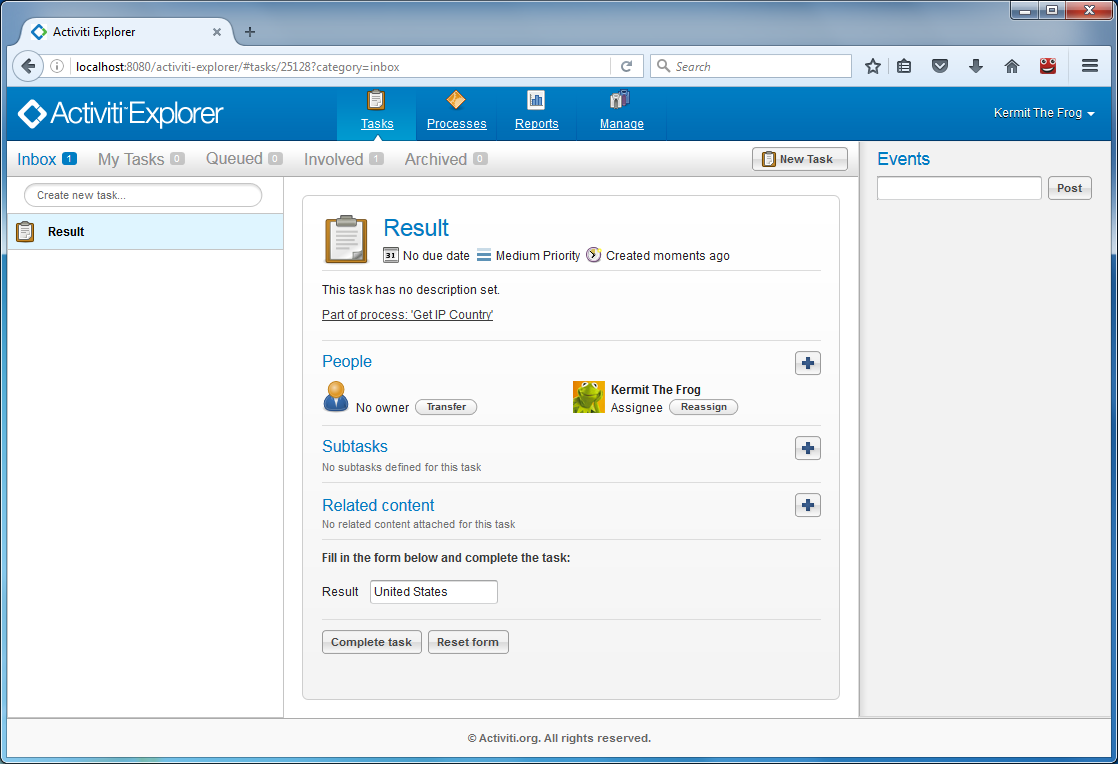Open the Processes section icon
Image resolution: width=1118 pixels, height=764 pixels.
click(456, 101)
